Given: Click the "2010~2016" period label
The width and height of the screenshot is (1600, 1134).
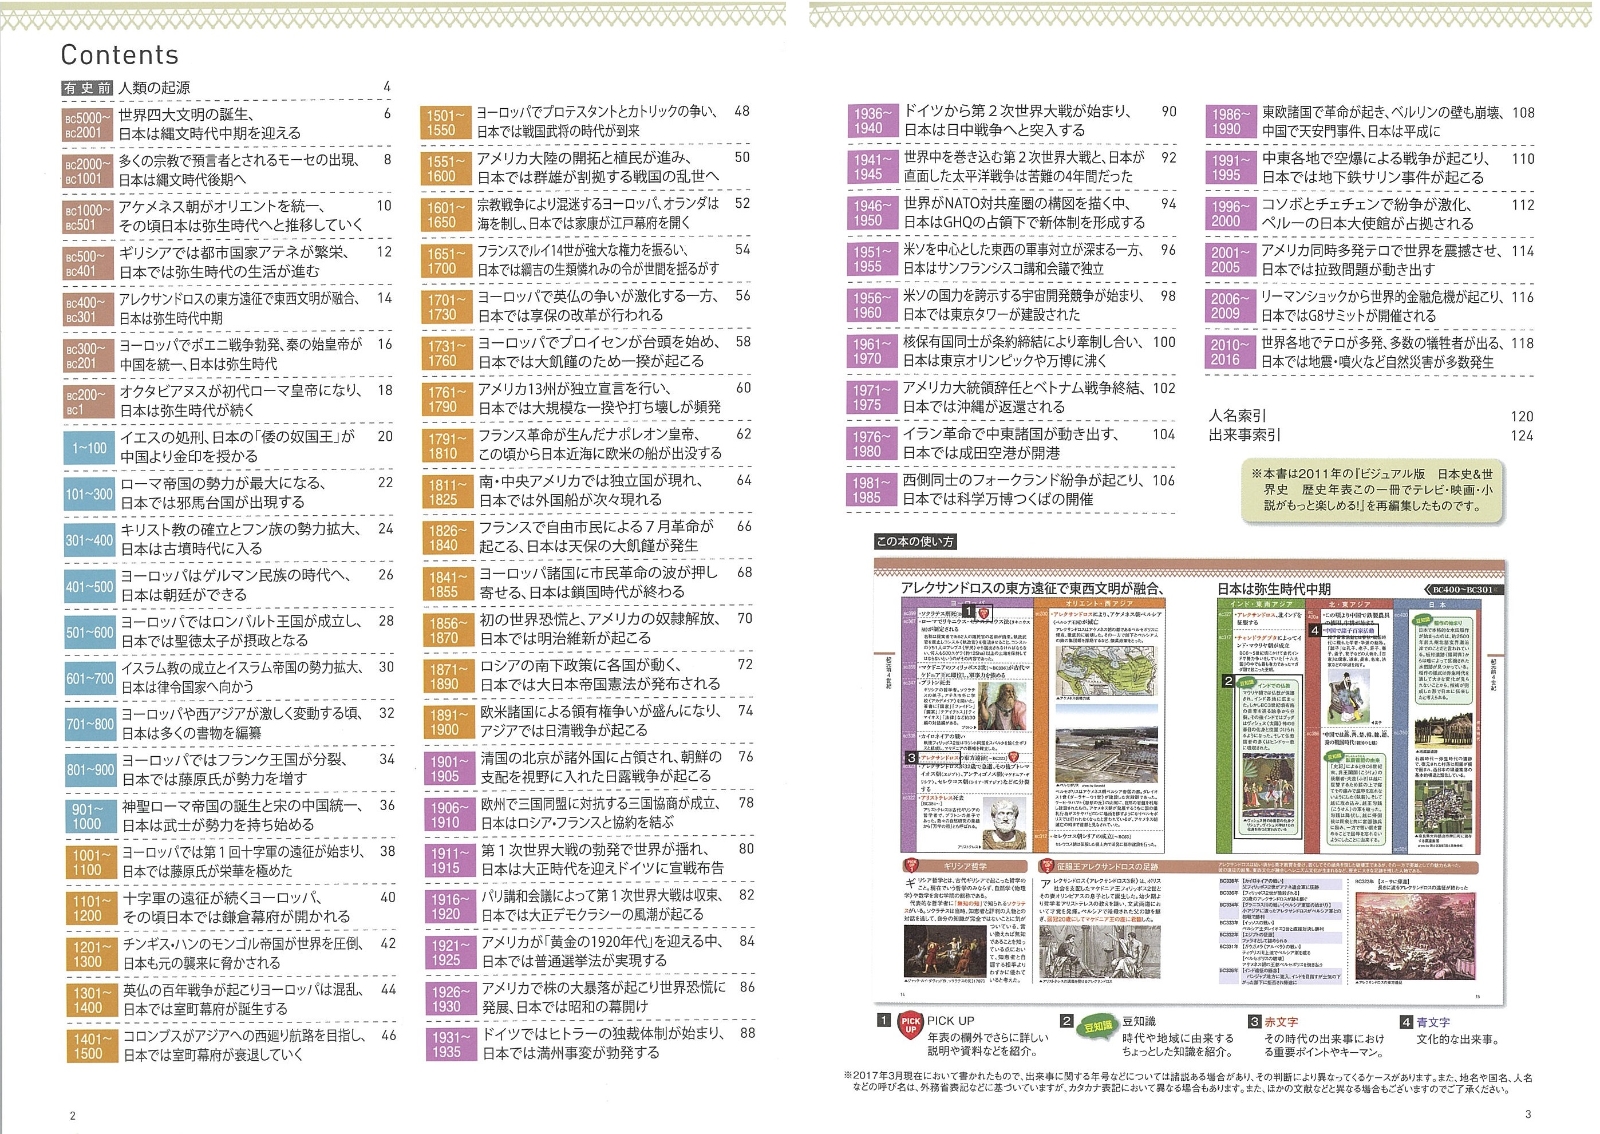Looking at the screenshot, I should [1229, 353].
